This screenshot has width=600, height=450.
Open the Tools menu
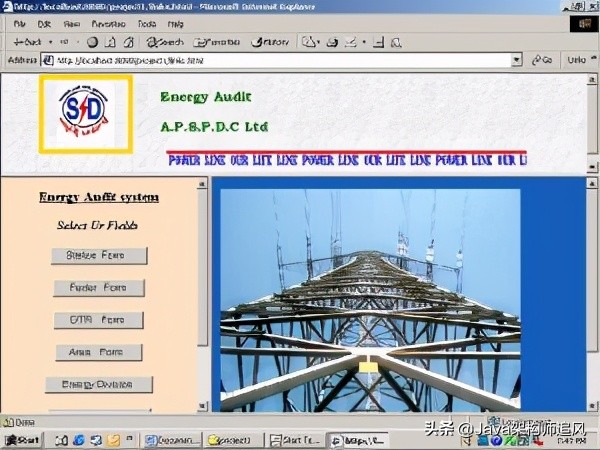(147, 24)
